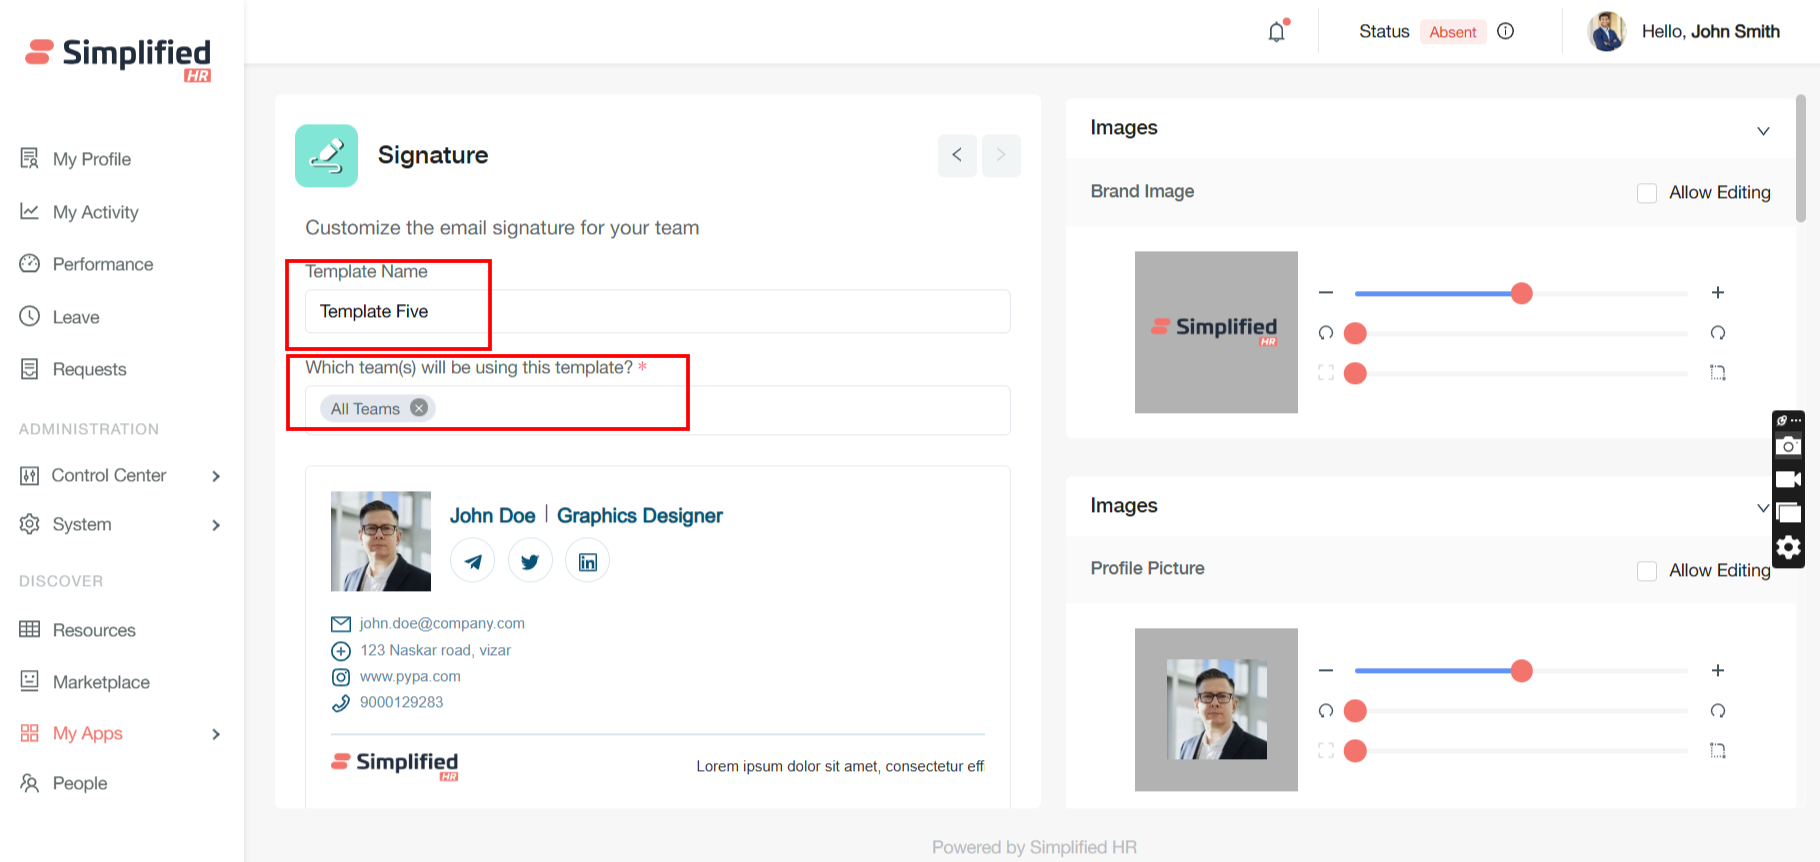
Task: Click the Profile Picture size slider handle
Action: pos(1521,671)
